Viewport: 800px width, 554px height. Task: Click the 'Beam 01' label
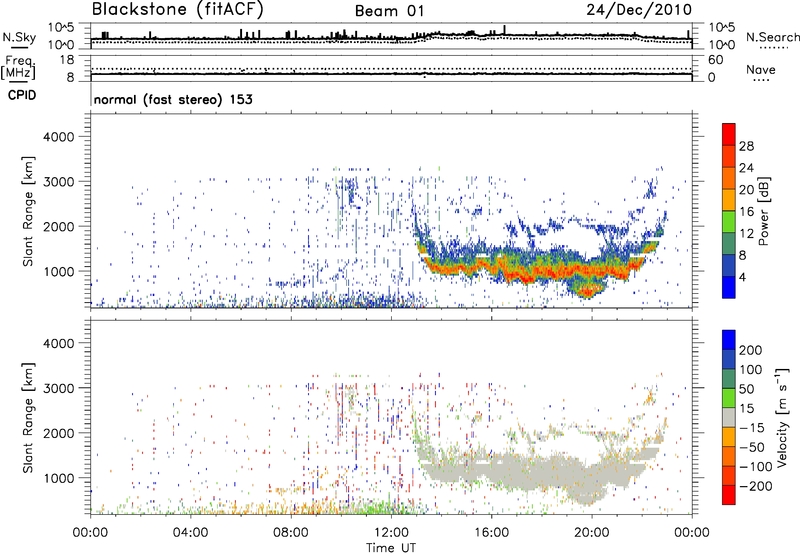[x=389, y=11]
